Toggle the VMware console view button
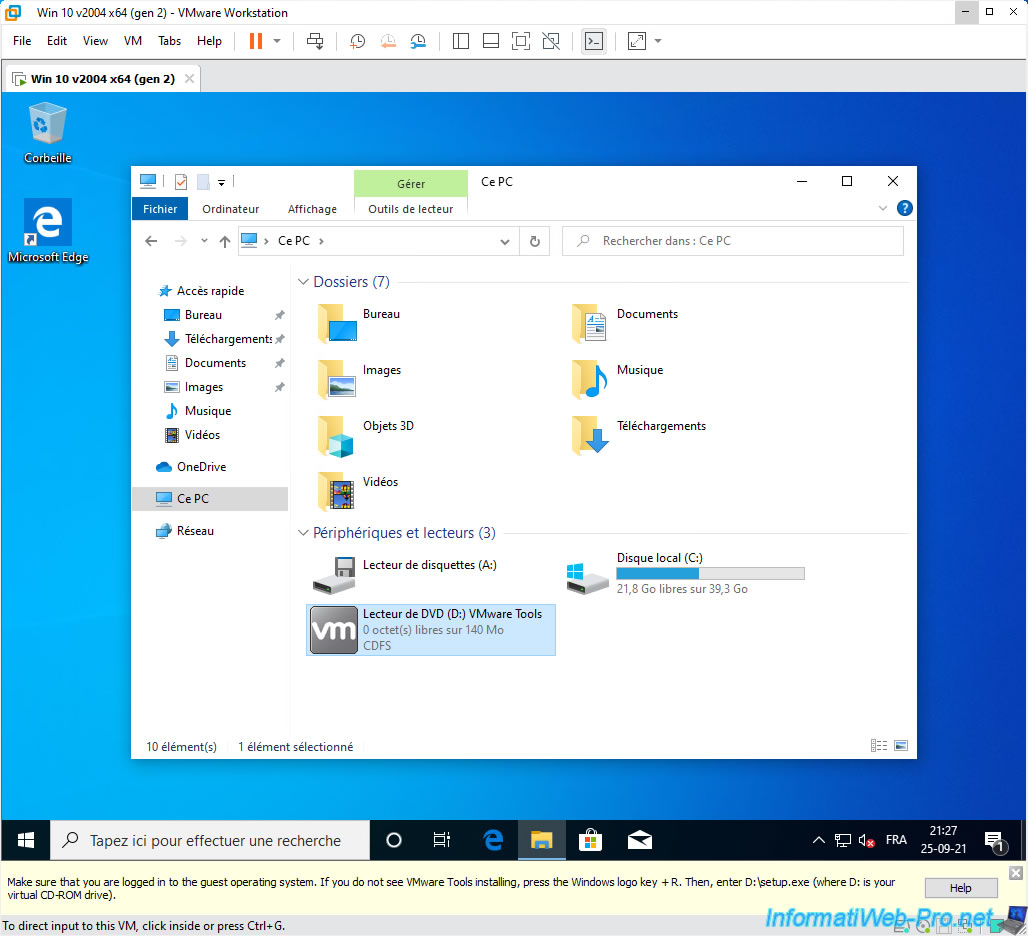 594,41
